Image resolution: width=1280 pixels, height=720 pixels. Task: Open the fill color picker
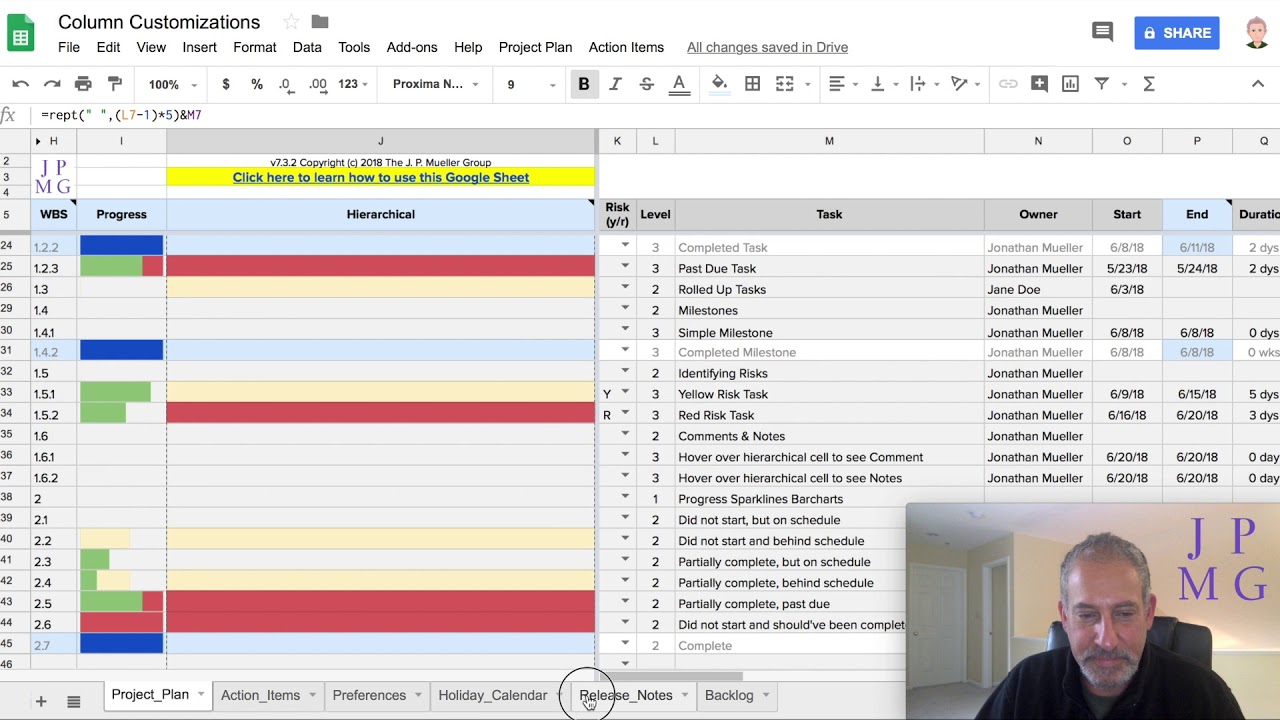(719, 84)
